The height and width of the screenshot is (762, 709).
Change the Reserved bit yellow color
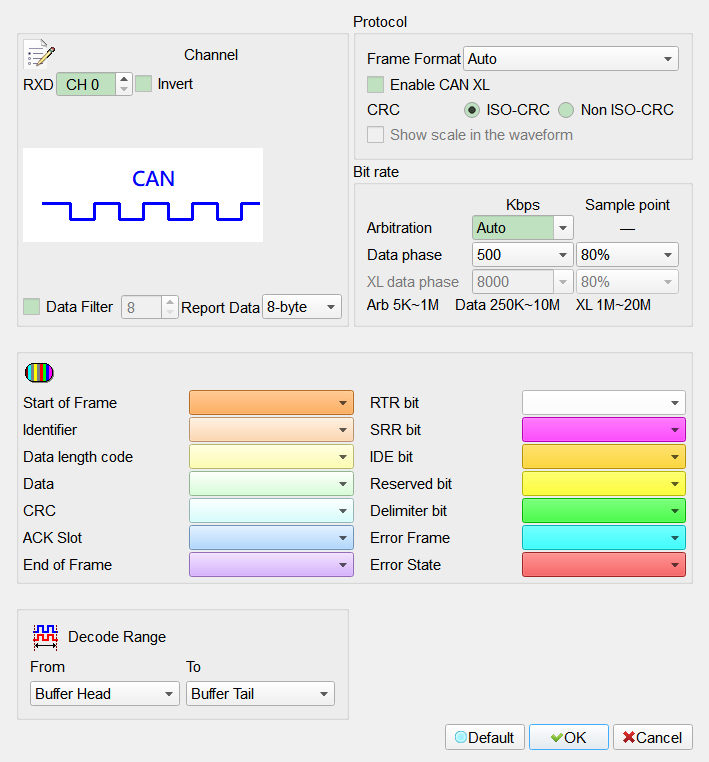pos(604,484)
